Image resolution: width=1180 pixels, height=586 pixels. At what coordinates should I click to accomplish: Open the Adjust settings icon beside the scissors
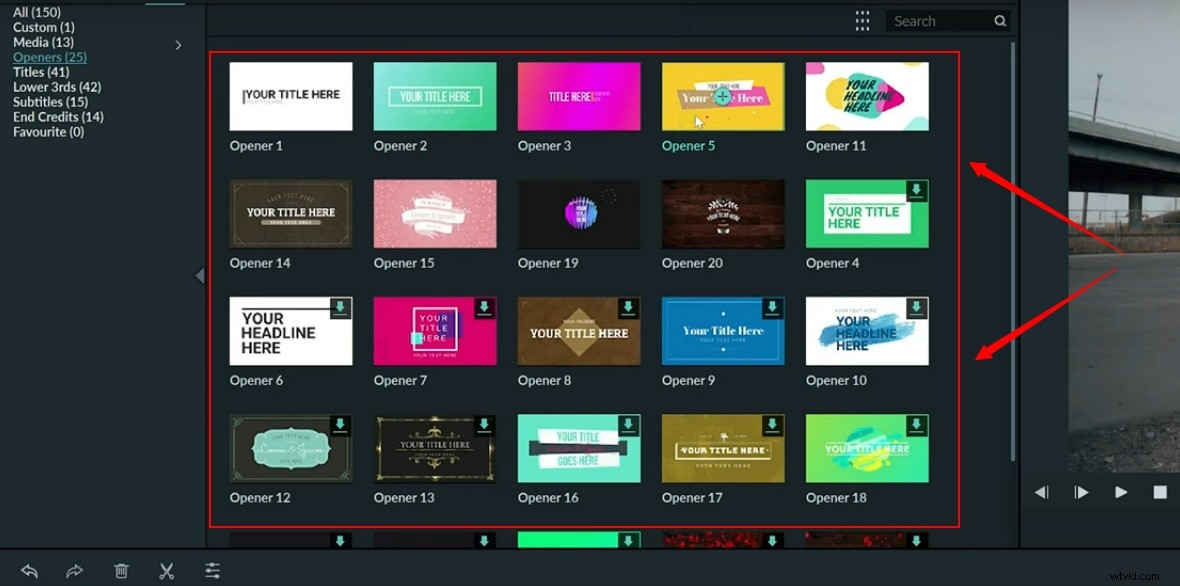(x=212, y=570)
